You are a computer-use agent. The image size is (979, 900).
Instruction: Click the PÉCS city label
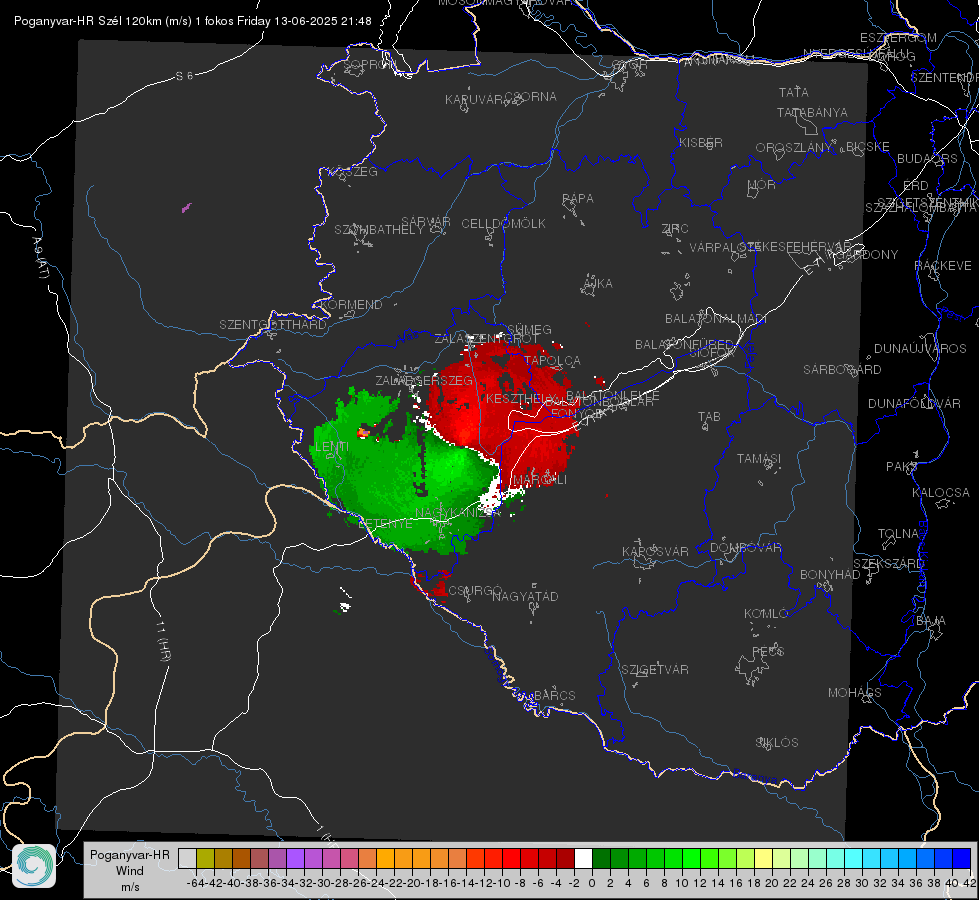pos(767,651)
